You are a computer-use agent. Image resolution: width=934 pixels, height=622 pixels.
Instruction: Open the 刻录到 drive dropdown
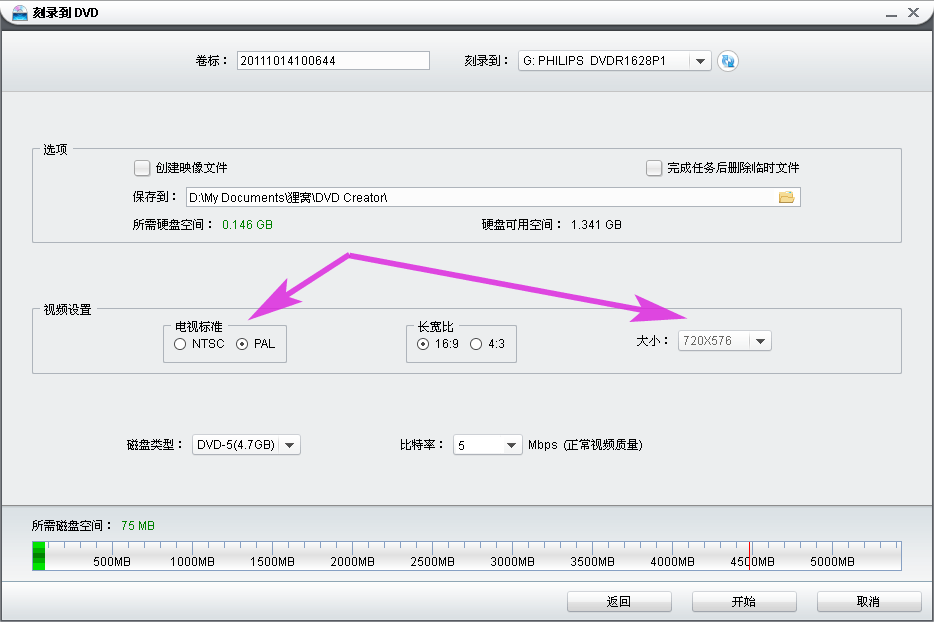click(615, 61)
